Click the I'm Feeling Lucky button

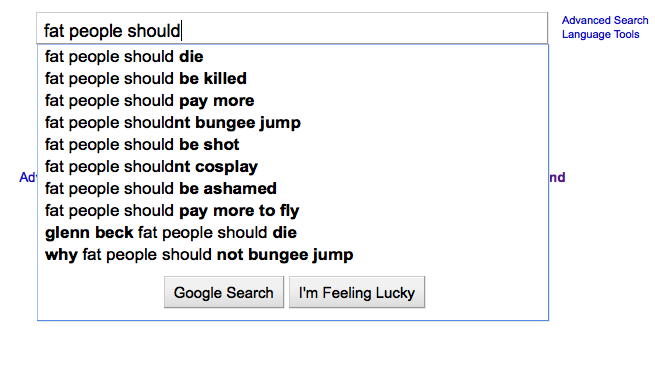357,292
